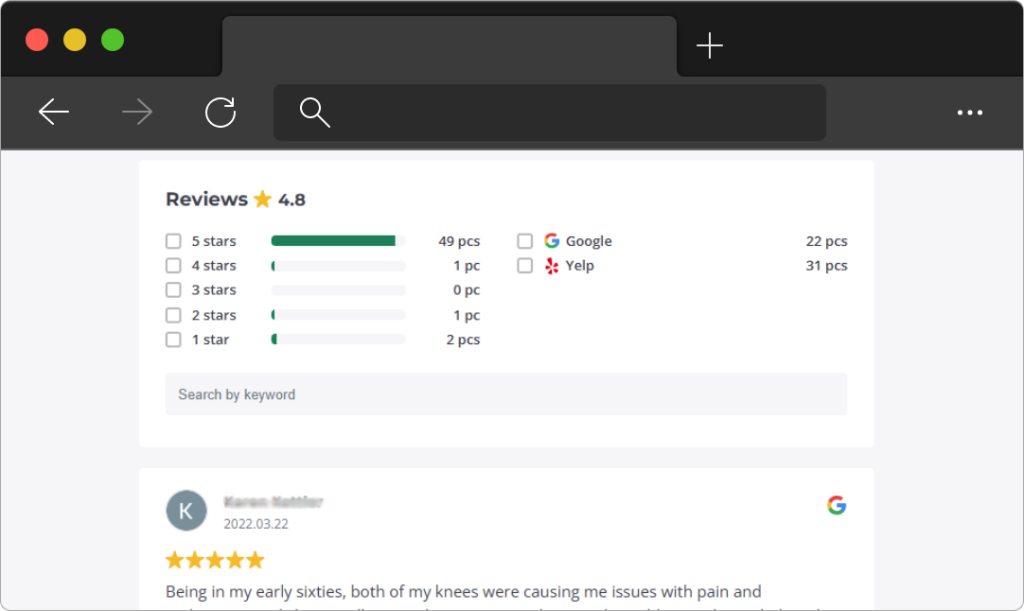Click the "Yelp" source label

pos(580,266)
